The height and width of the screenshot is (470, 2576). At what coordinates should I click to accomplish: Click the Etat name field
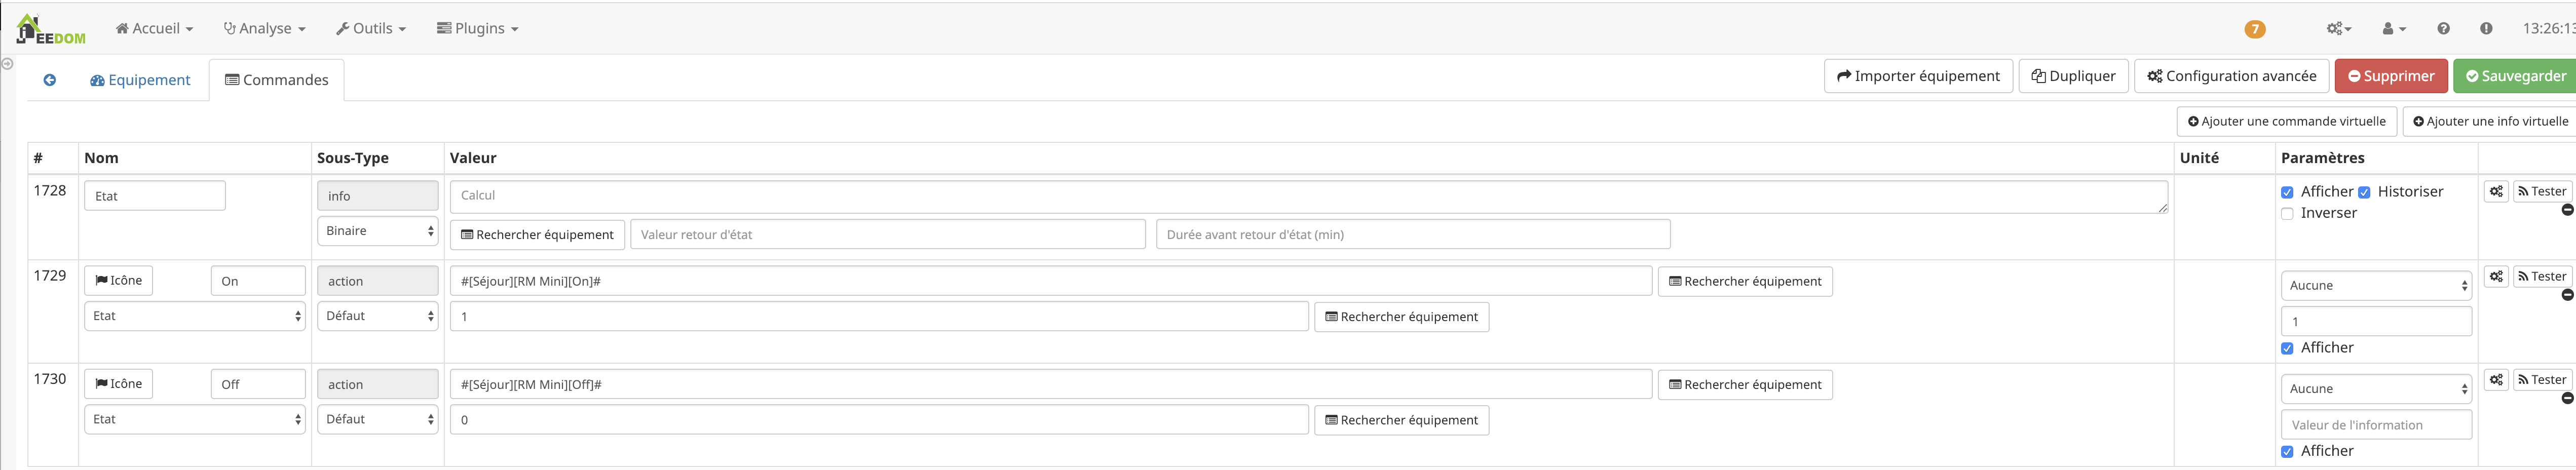[x=155, y=196]
